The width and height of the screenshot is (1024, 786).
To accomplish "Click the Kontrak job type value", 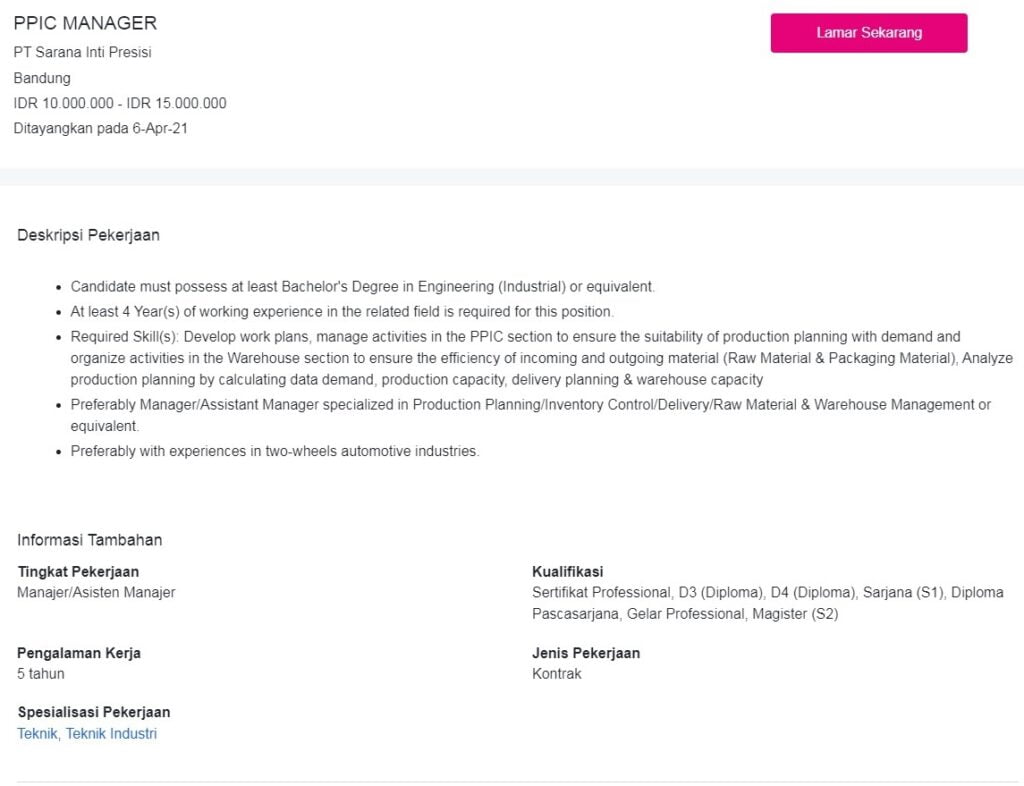I will (556, 674).
